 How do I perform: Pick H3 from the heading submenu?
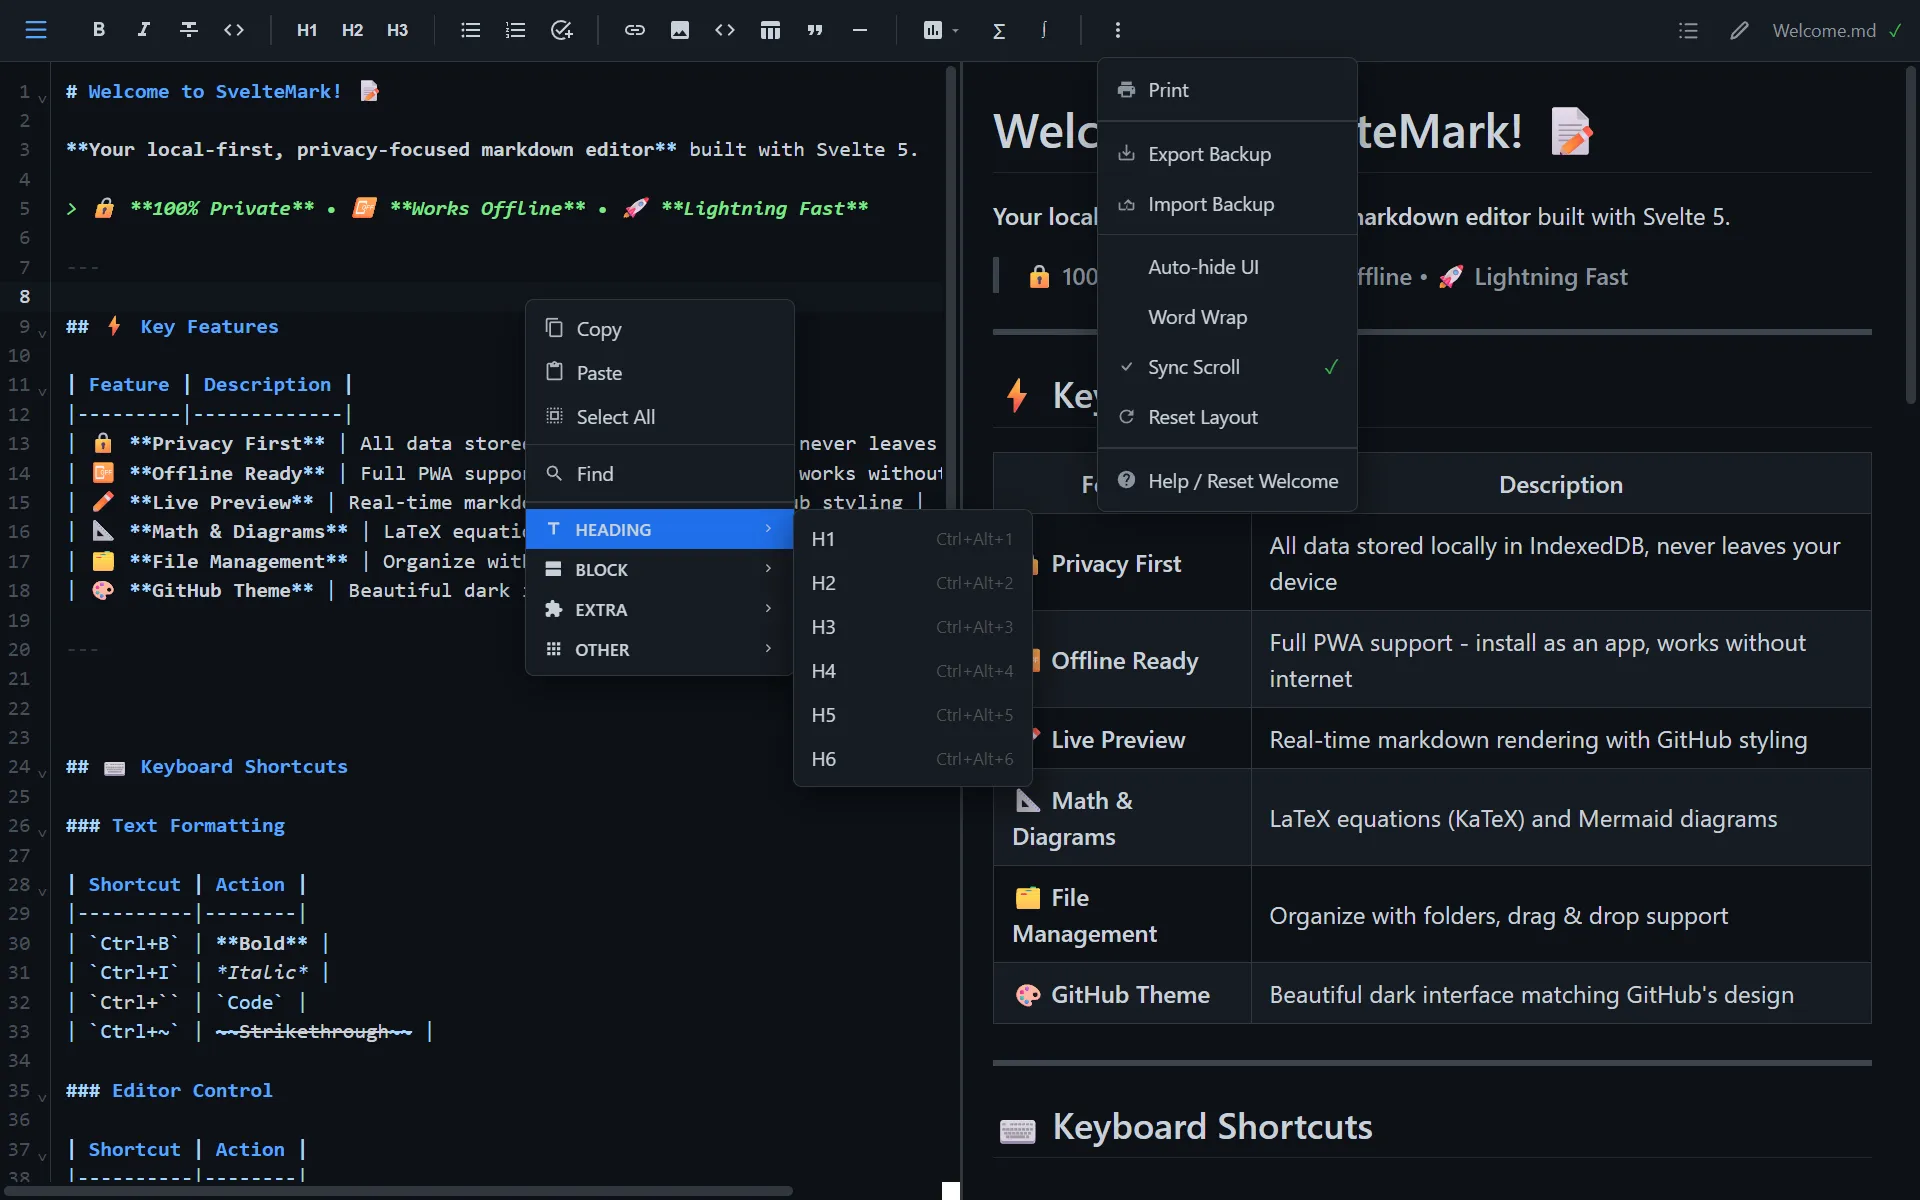coord(912,627)
